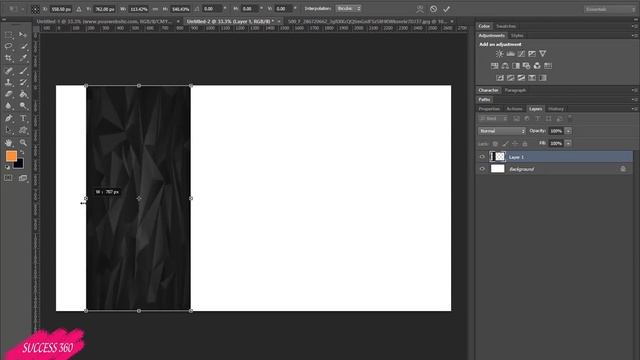Hide Layer 1 visibility eye

pos(482,157)
